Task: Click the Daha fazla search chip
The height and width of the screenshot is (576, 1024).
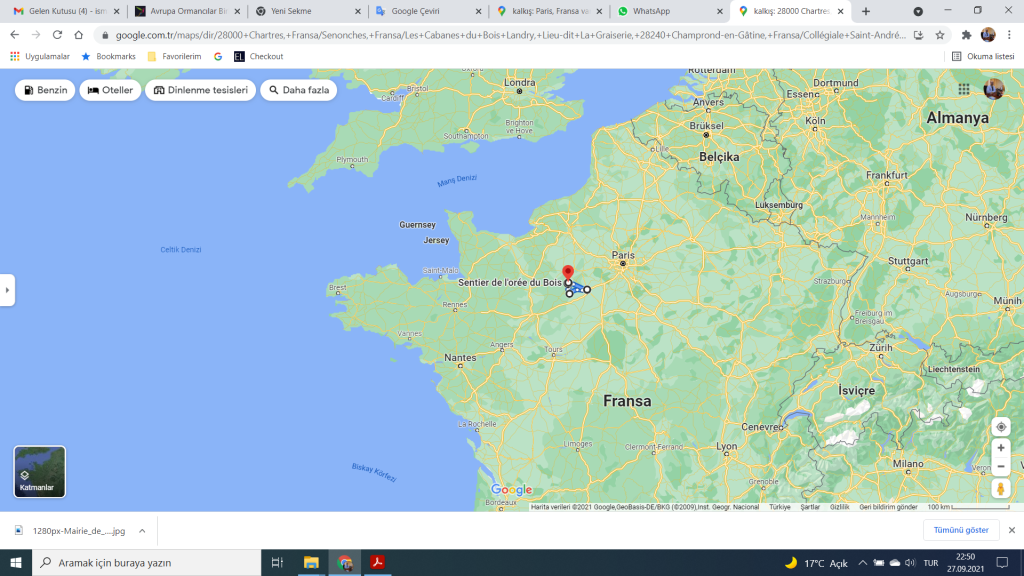Action: pos(298,90)
